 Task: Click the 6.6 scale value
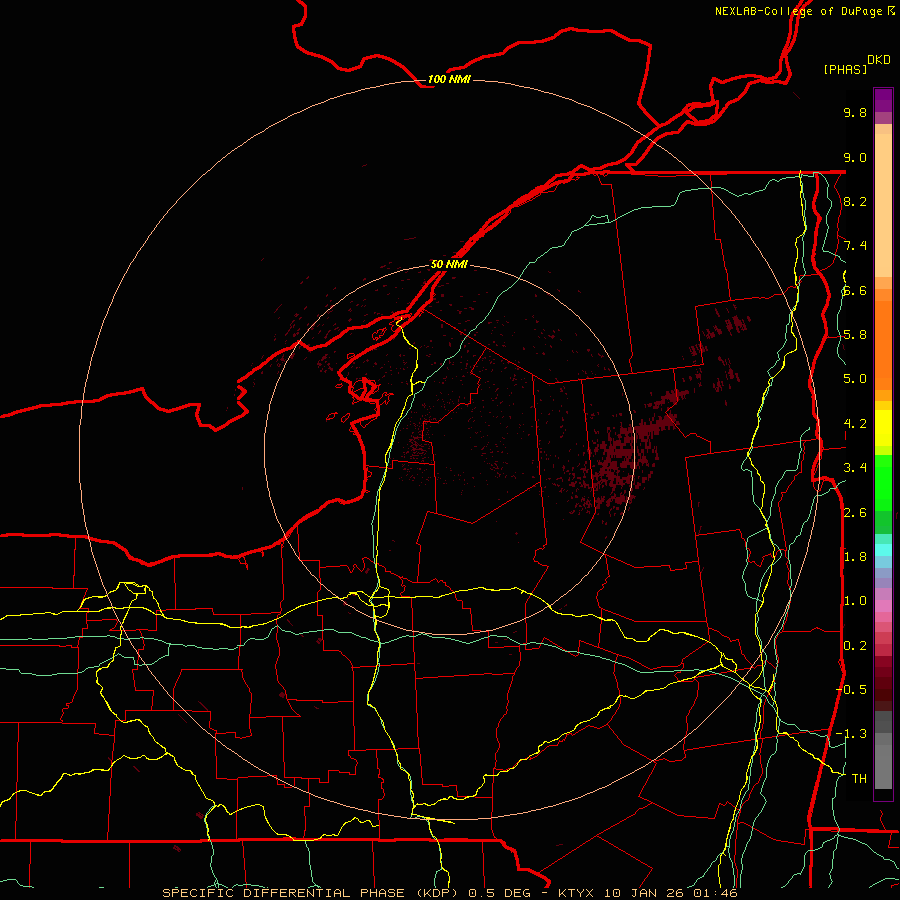coord(855,290)
